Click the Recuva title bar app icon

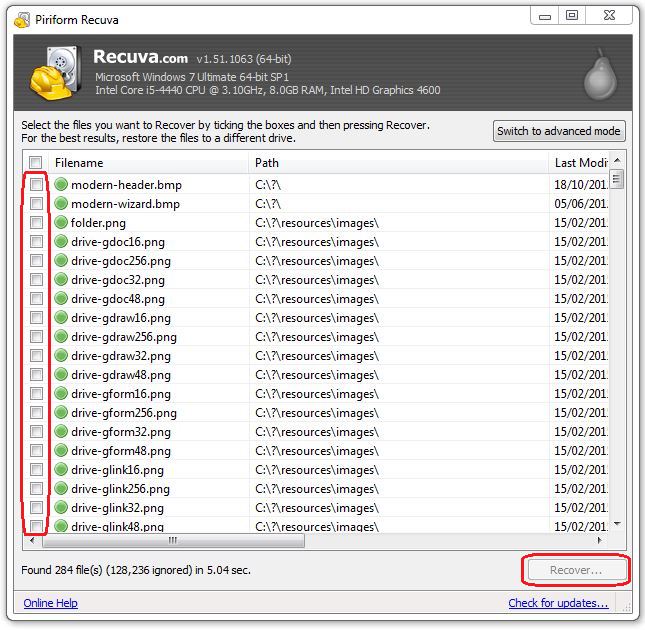[22, 20]
